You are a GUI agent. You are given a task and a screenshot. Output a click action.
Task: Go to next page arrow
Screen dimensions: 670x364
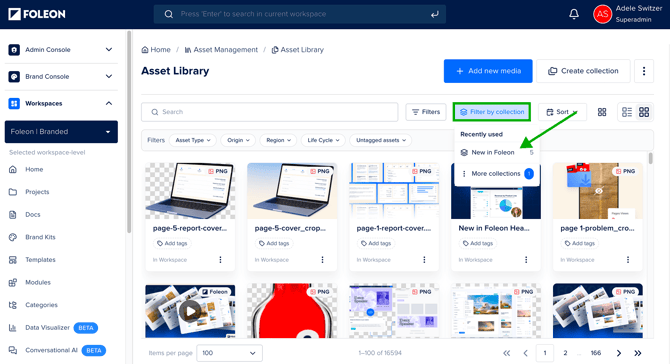point(619,353)
